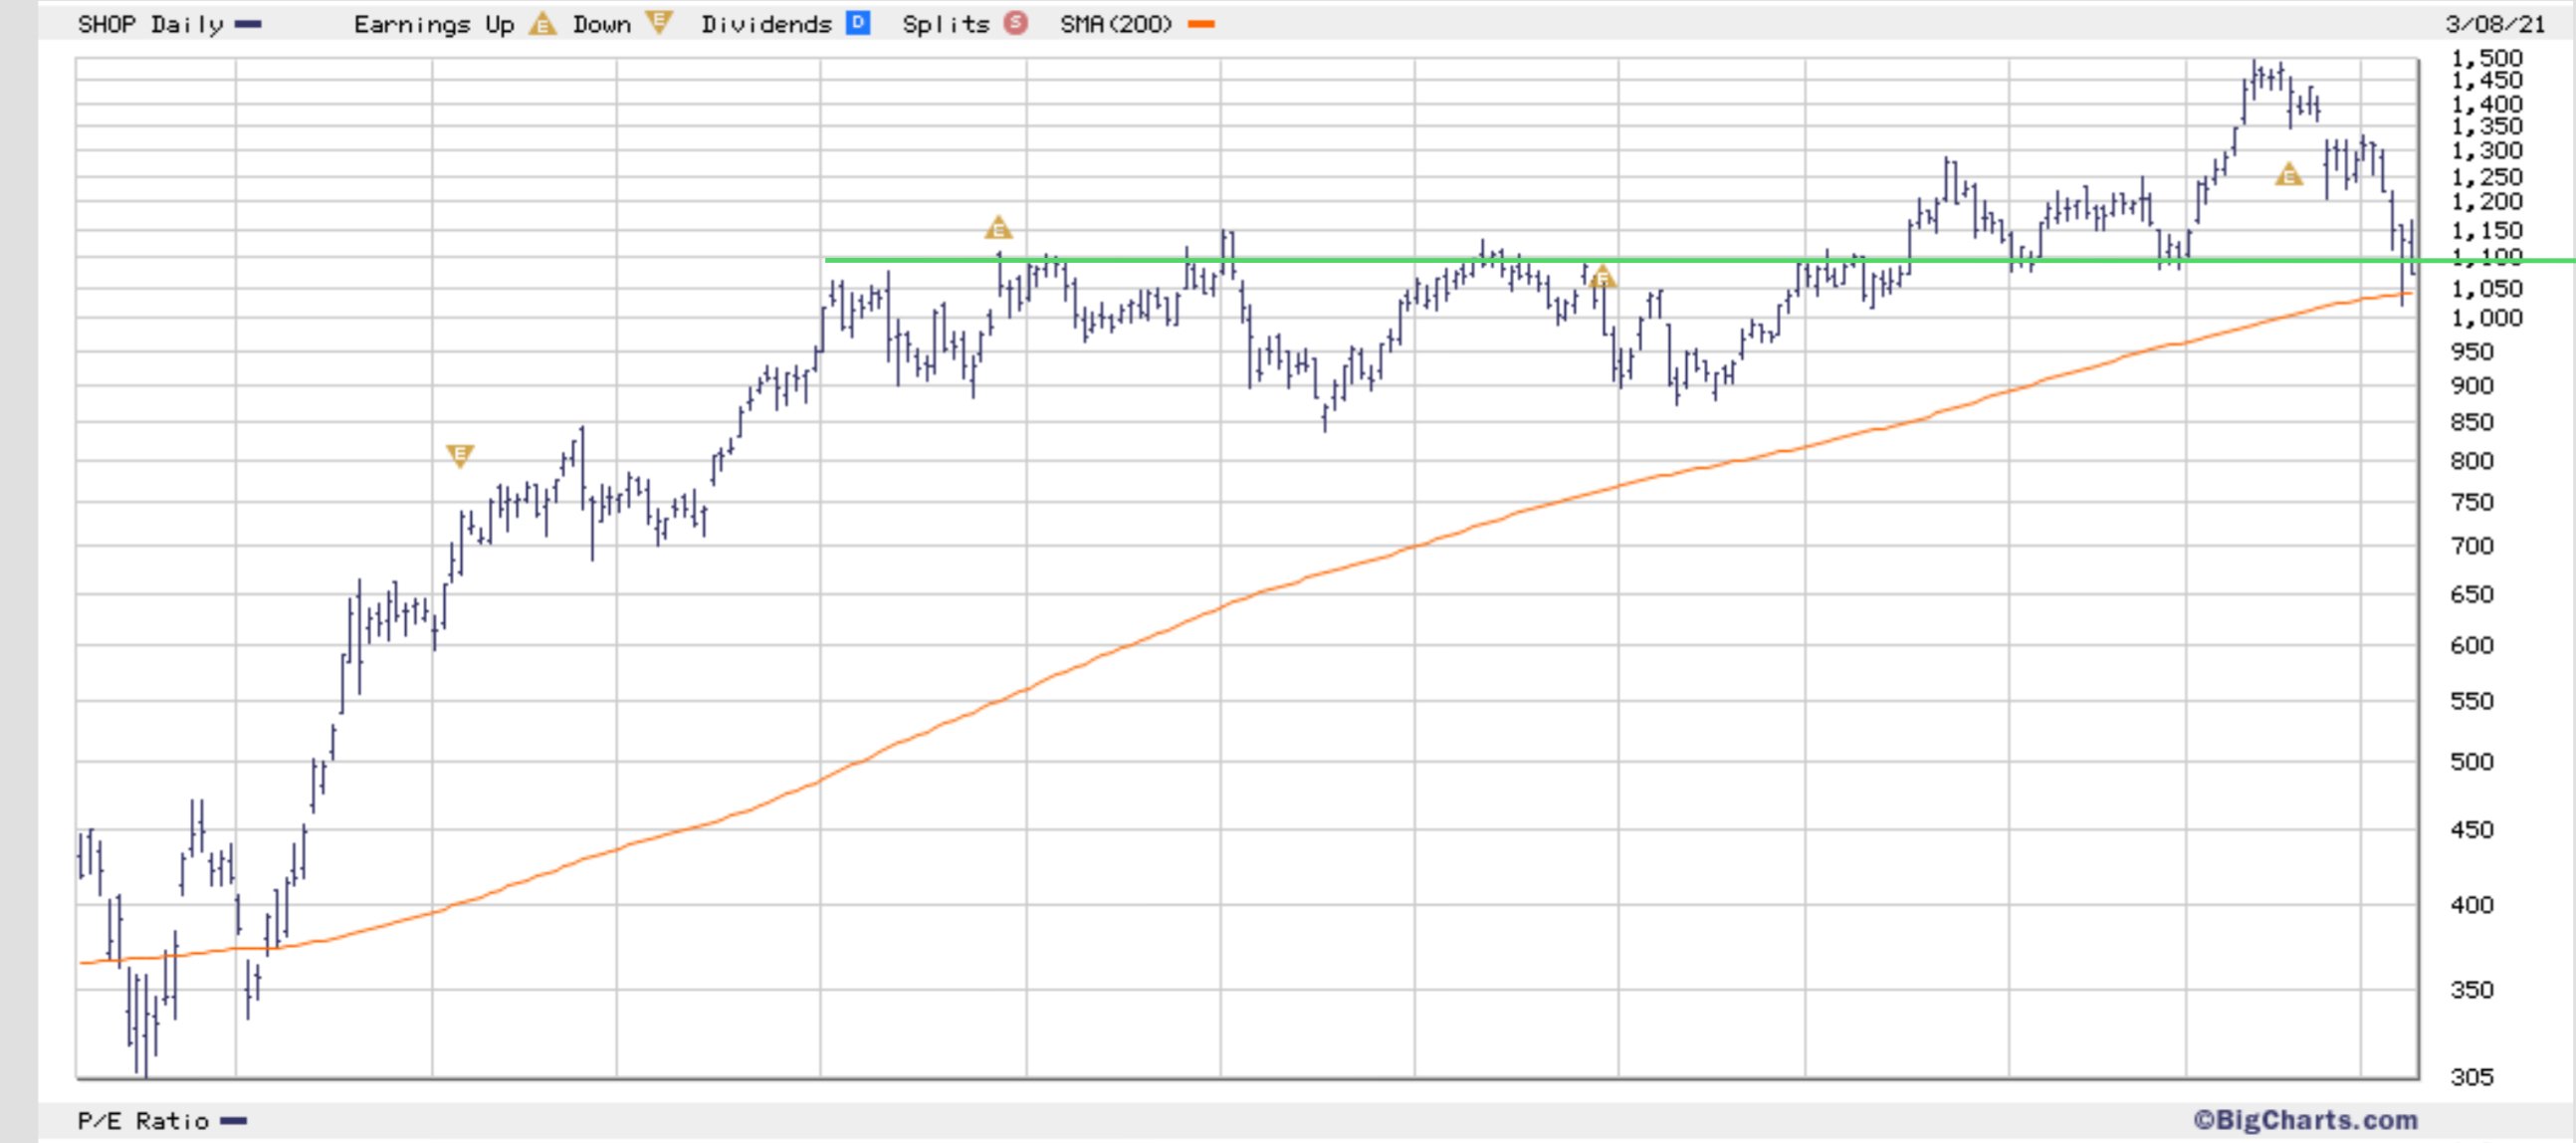This screenshot has width=2576, height=1143.
Task: Click the P/E Ratio panel label
Action: pos(143,1121)
